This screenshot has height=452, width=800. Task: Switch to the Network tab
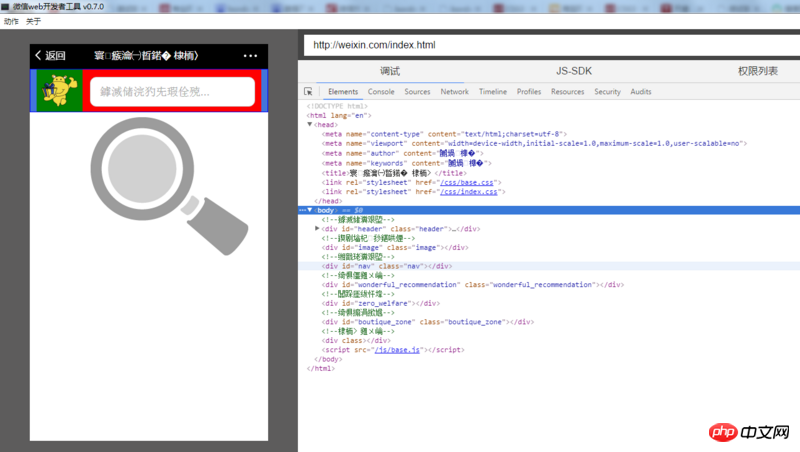tap(454, 91)
